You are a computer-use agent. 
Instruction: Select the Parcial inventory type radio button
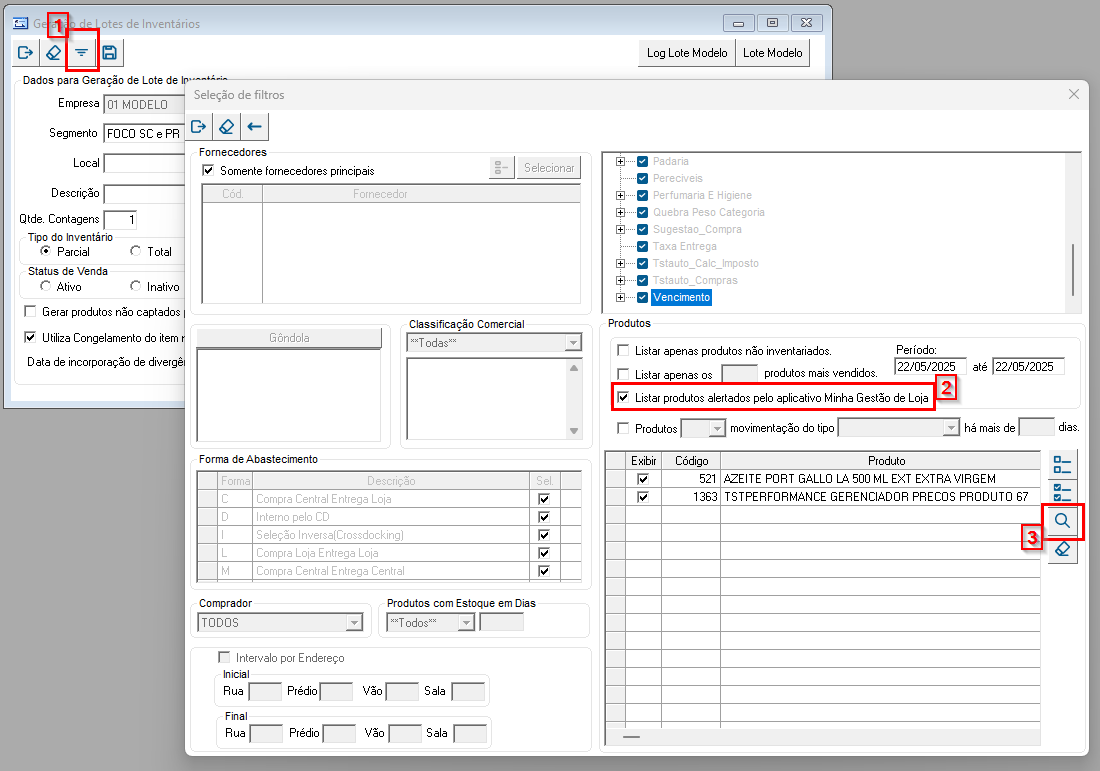pyautogui.click(x=46, y=251)
